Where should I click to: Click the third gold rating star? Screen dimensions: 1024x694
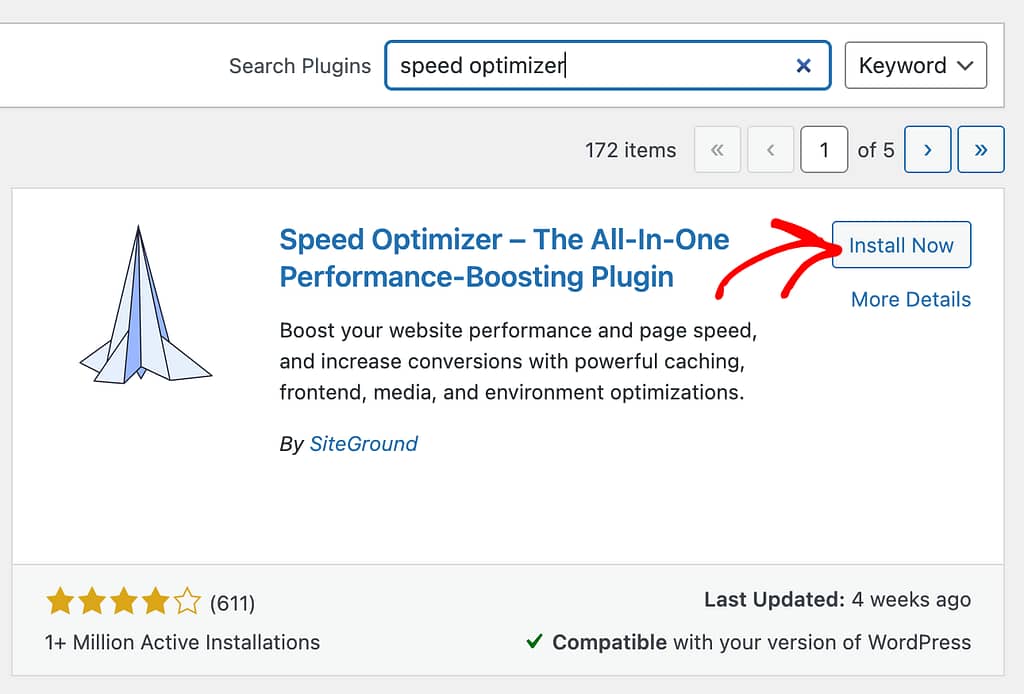pos(123,601)
